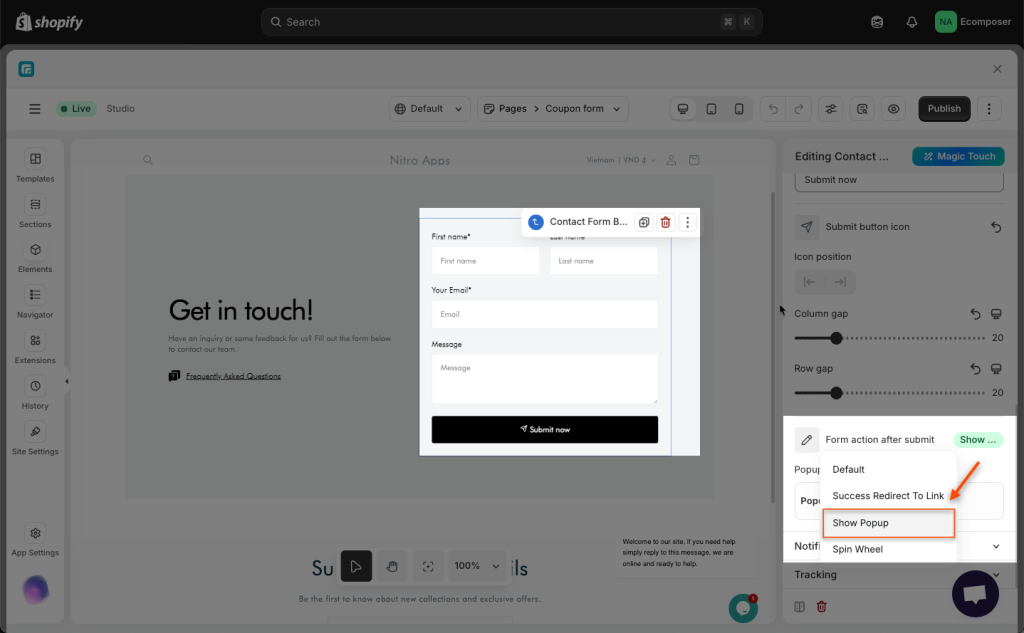This screenshot has width=1024, height=633.
Task: Switch to desktop device view
Action: pyautogui.click(x=683, y=109)
